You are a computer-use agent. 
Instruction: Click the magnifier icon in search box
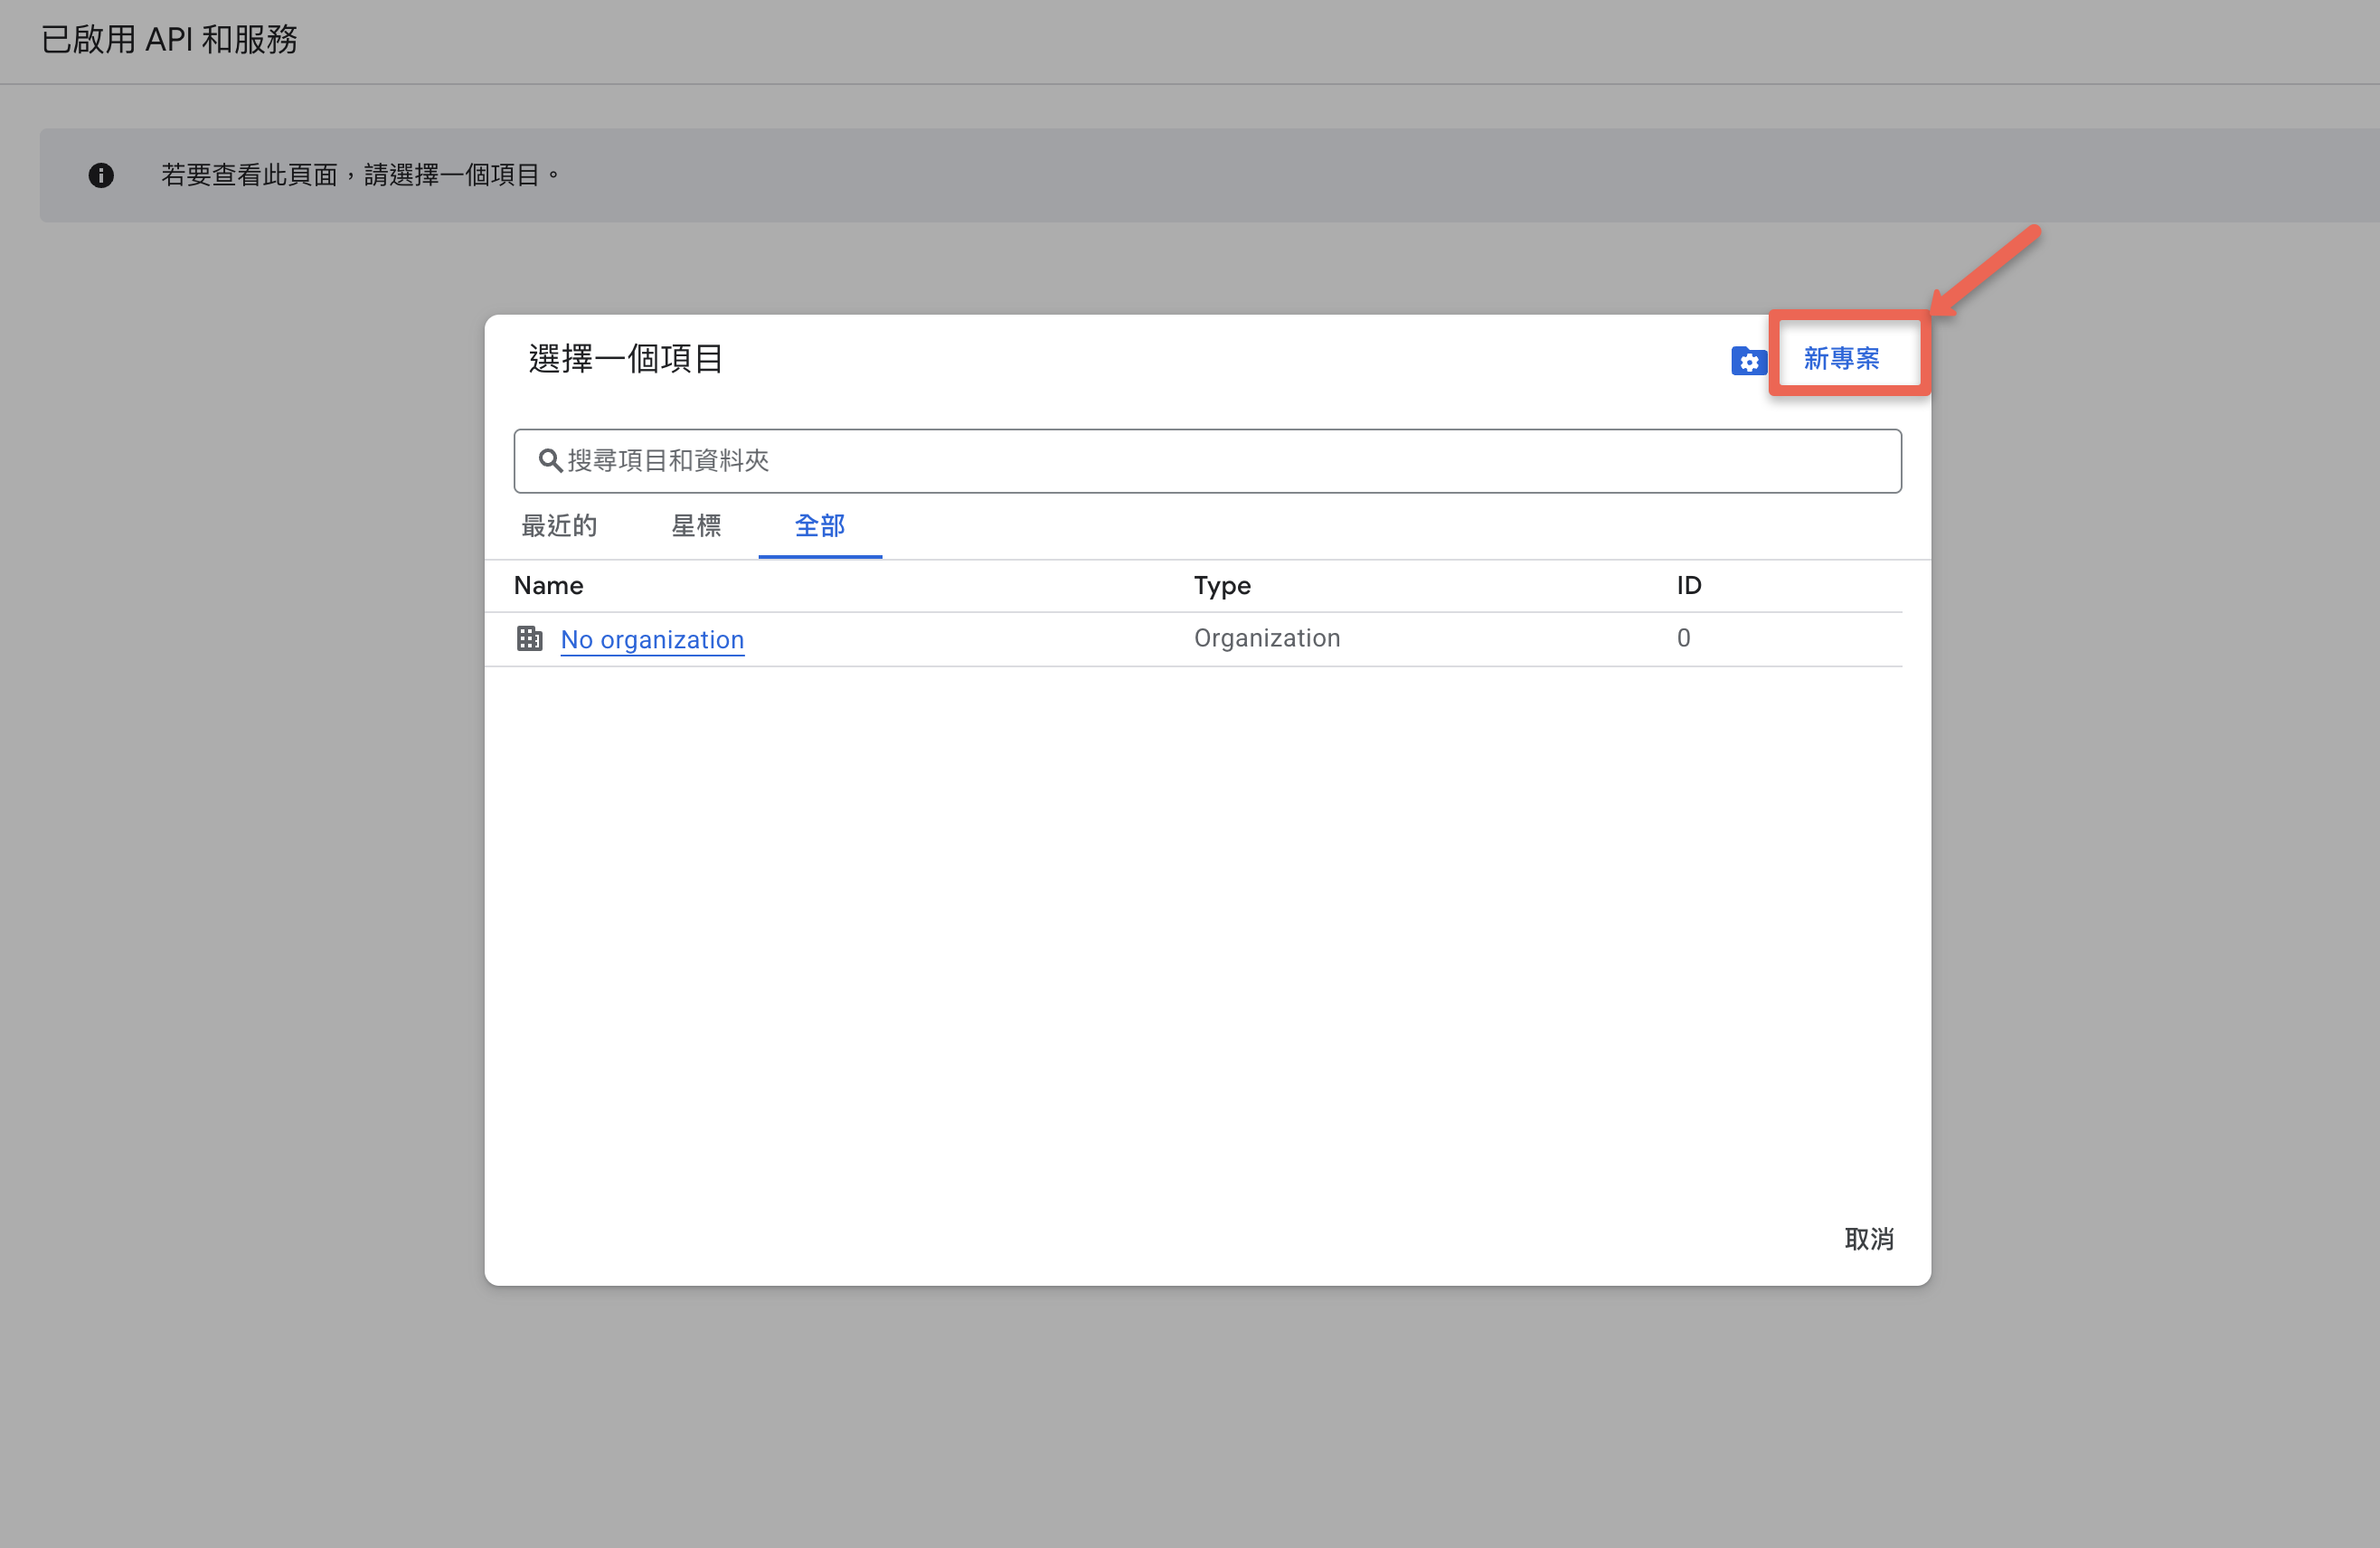click(549, 460)
